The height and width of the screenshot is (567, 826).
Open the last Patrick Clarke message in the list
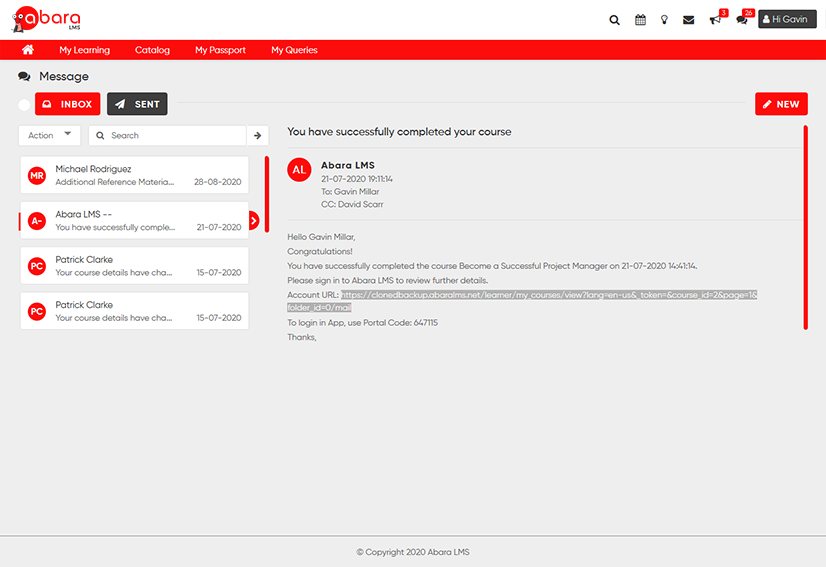pos(134,311)
